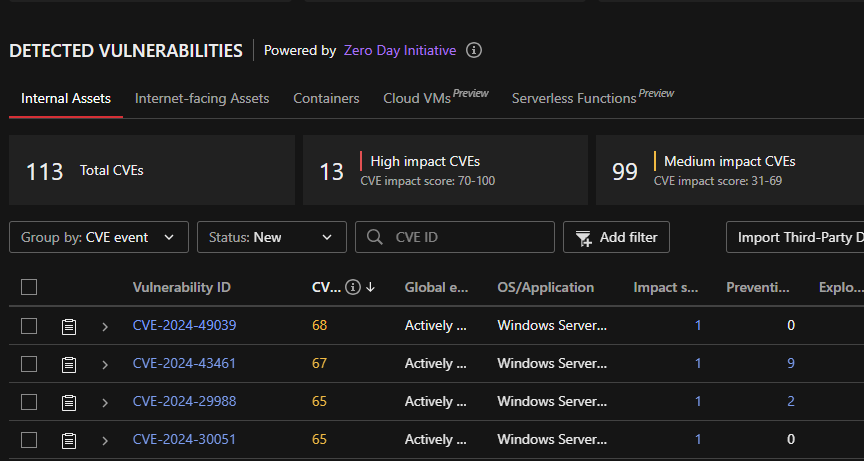Click the sort arrow in CVE score column
This screenshot has height=461, width=864.
(x=370, y=288)
